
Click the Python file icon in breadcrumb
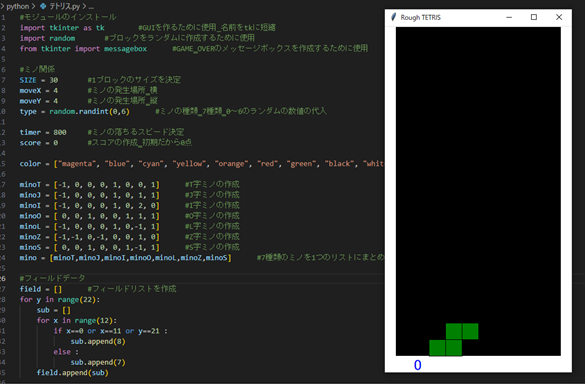pos(43,6)
